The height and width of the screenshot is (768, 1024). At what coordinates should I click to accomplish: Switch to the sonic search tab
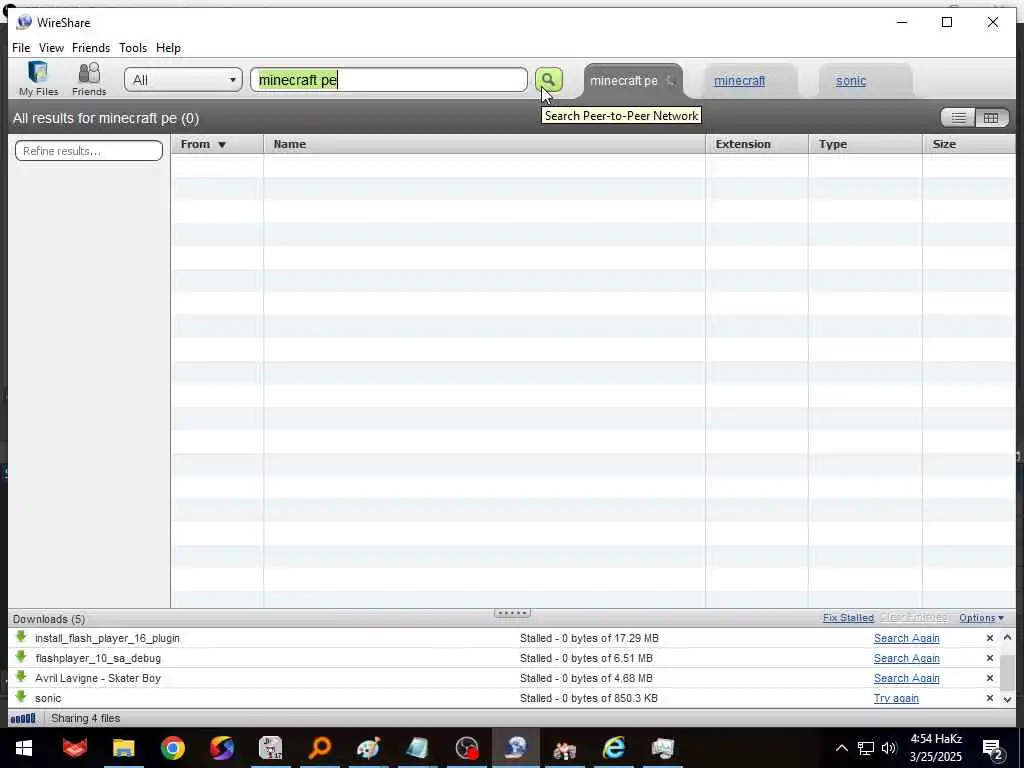(x=850, y=80)
